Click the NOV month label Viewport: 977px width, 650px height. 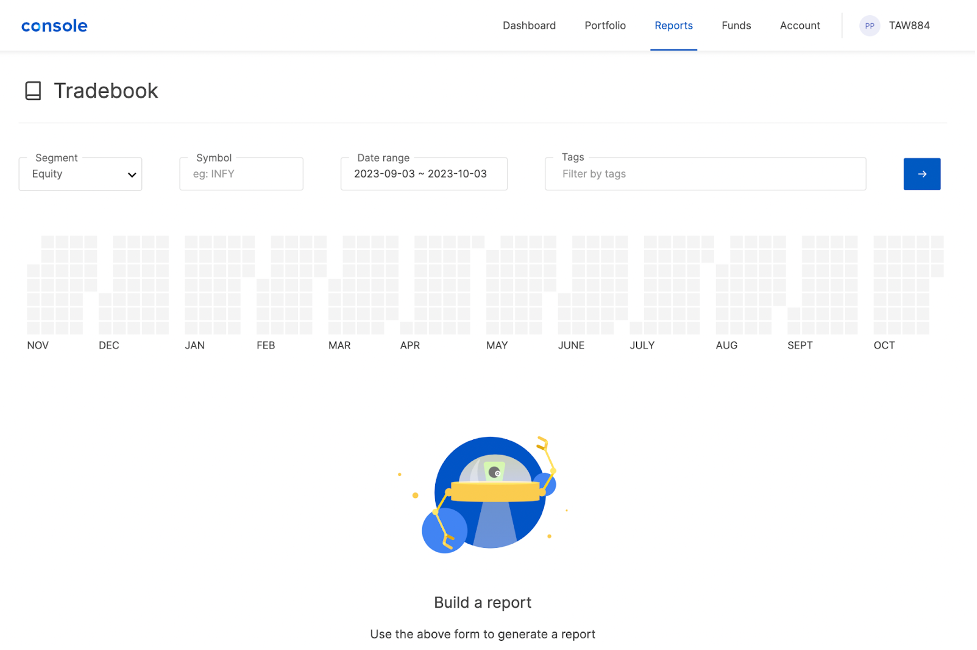pyautogui.click(x=37, y=345)
